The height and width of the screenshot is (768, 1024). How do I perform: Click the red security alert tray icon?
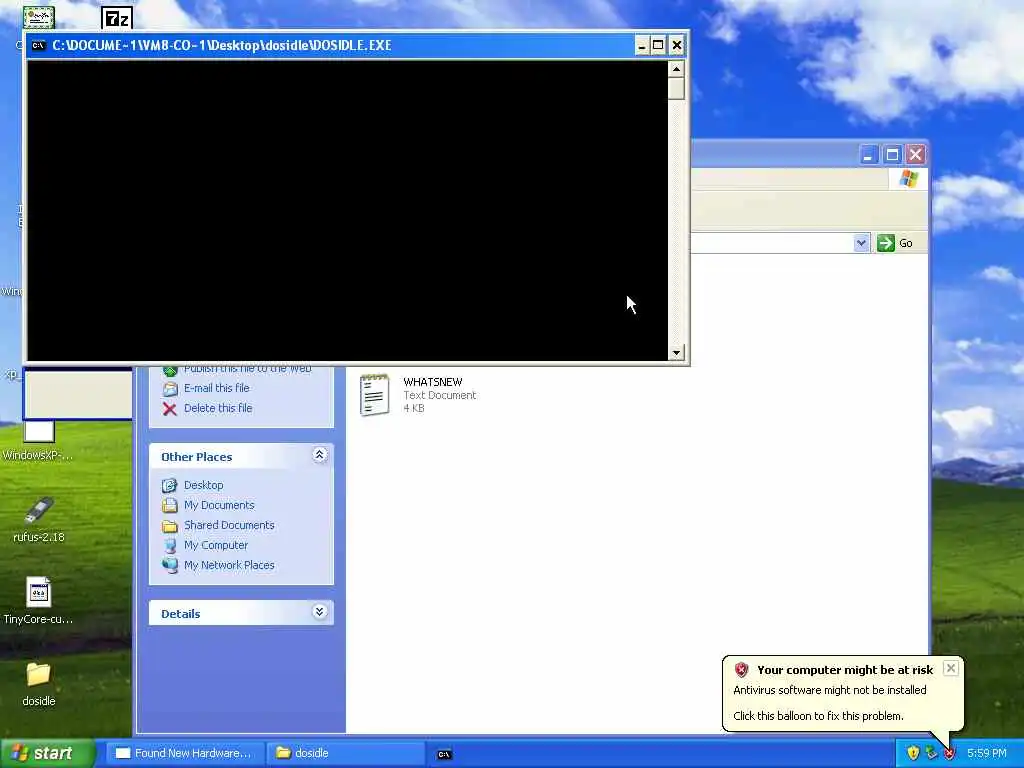[949, 753]
